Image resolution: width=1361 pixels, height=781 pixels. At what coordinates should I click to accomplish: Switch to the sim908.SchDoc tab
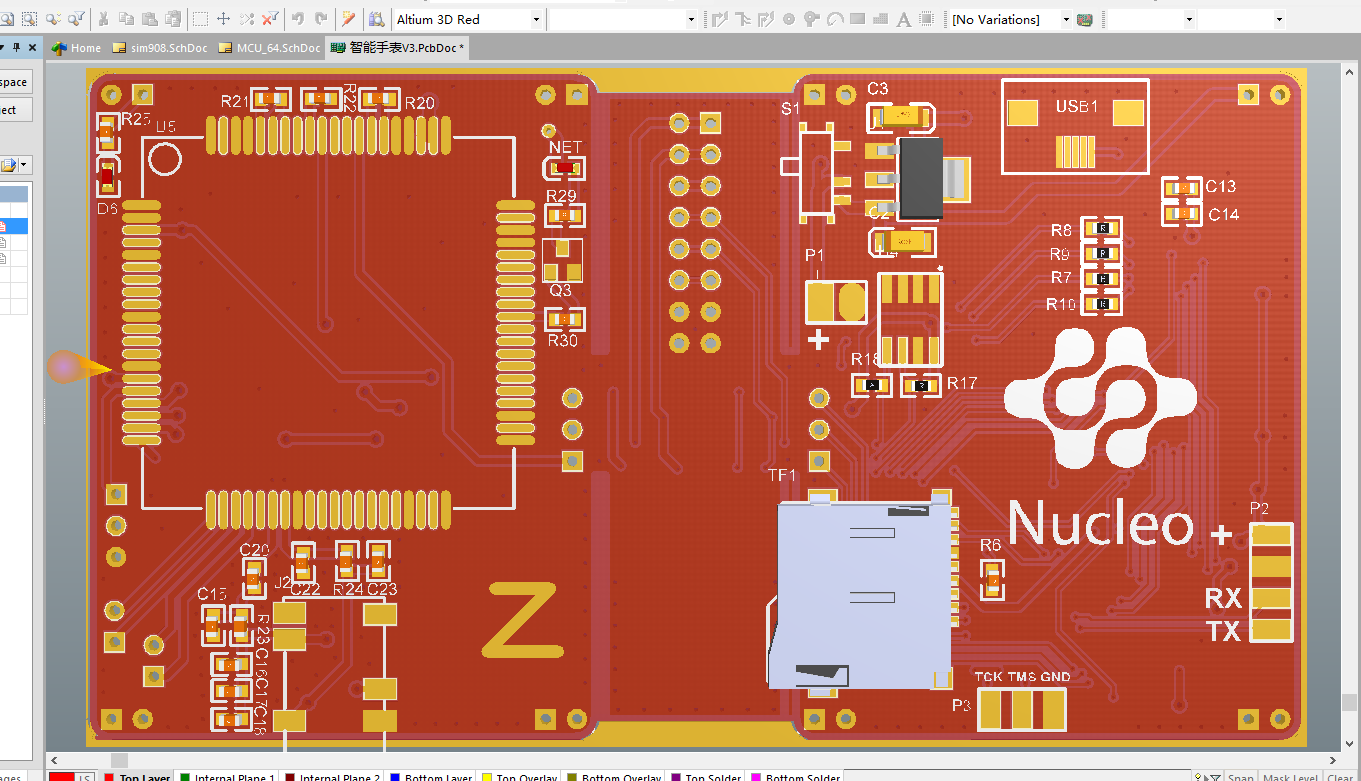pyautogui.click(x=160, y=48)
